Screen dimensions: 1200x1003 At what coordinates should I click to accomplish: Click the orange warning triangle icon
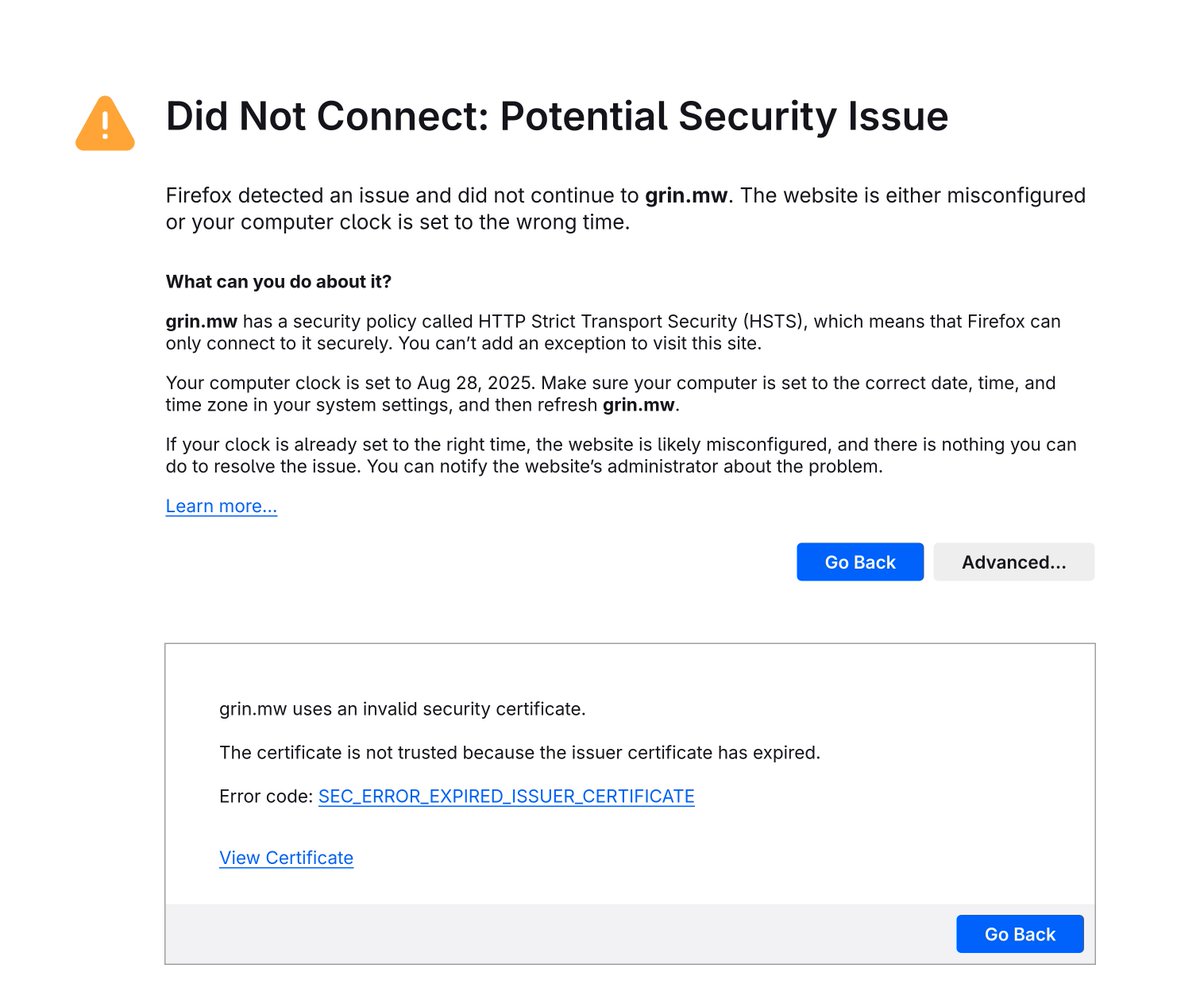[x=105, y=124]
